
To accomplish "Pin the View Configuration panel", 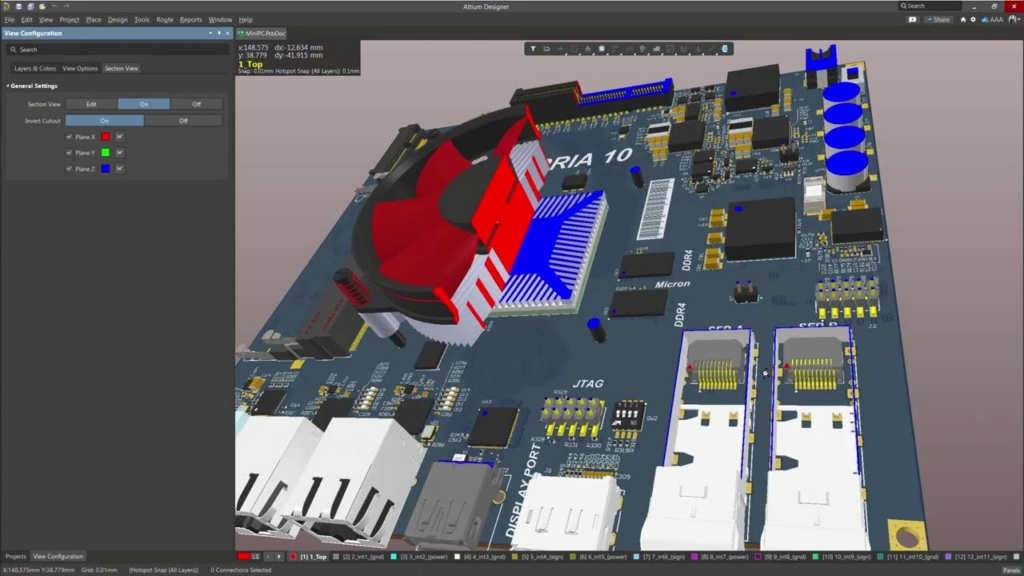I will click(x=219, y=33).
